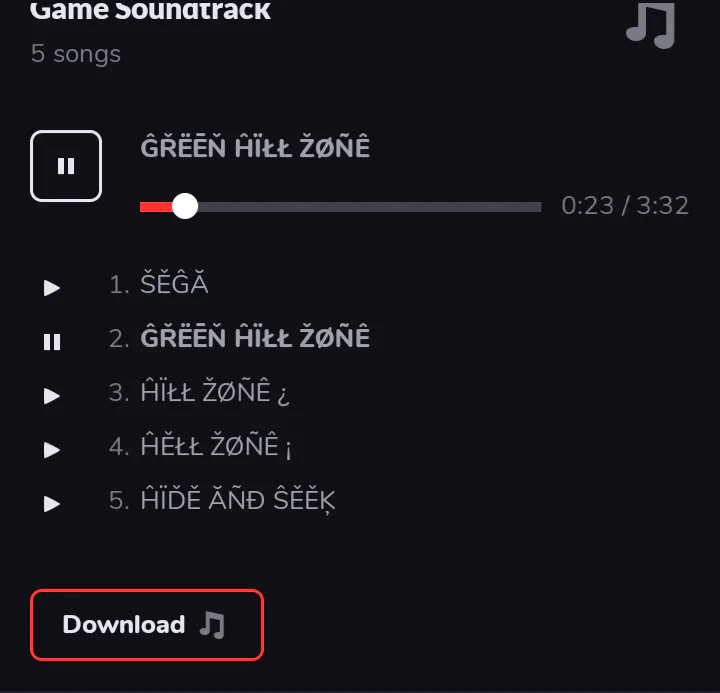Click the now-playing title above progress bar
This screenshot has height=693, width=720.
click(x=255, y=147)
